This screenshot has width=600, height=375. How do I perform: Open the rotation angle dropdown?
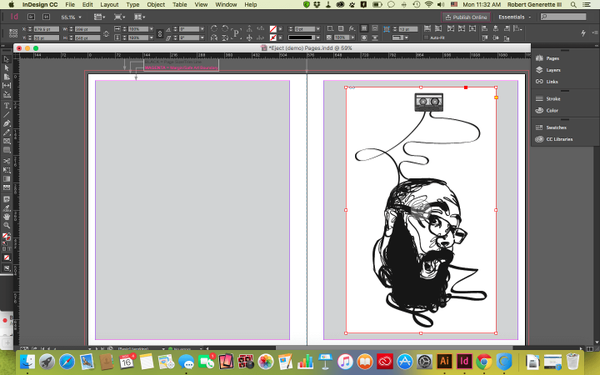[202, 29]
